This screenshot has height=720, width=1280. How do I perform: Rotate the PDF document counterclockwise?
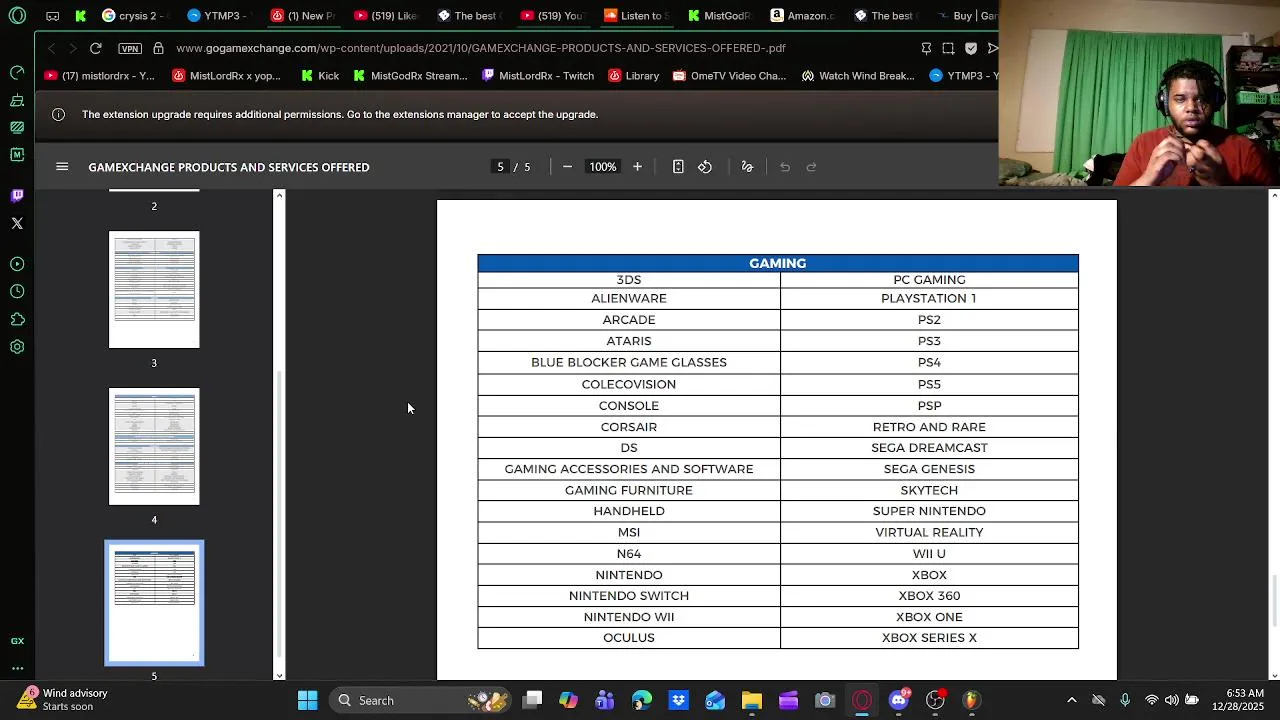tap(705, 167)
